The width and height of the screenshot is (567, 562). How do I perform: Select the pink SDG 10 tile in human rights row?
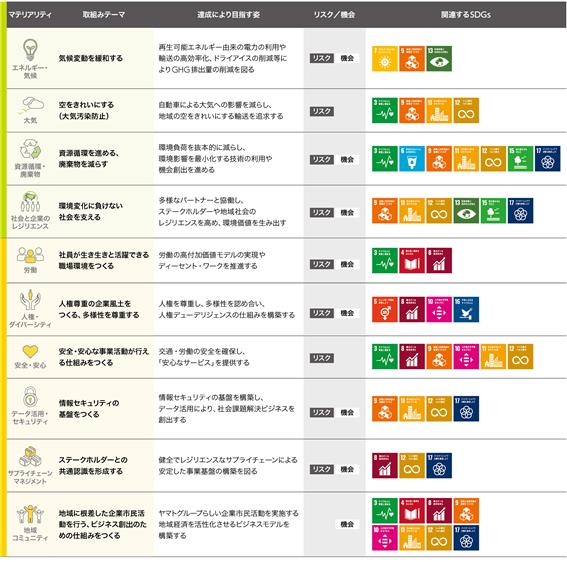(439, 310)
